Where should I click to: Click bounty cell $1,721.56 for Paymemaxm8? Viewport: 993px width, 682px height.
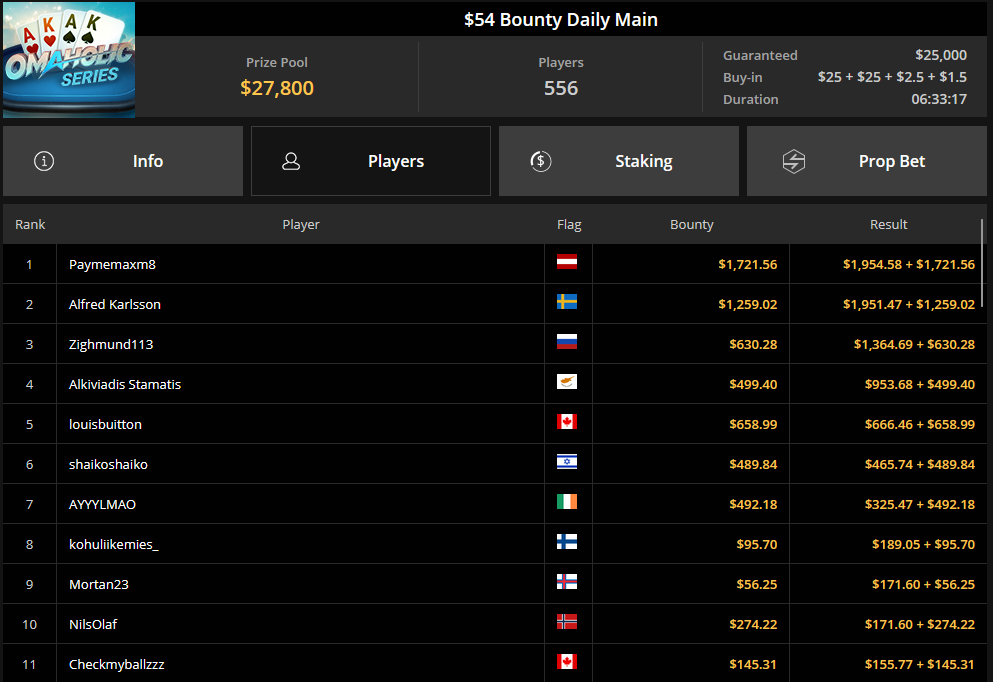747,264
